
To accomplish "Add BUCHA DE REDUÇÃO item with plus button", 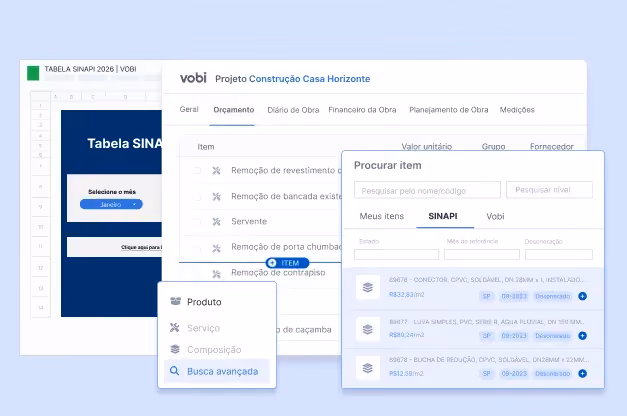I will tap(582, 374).
